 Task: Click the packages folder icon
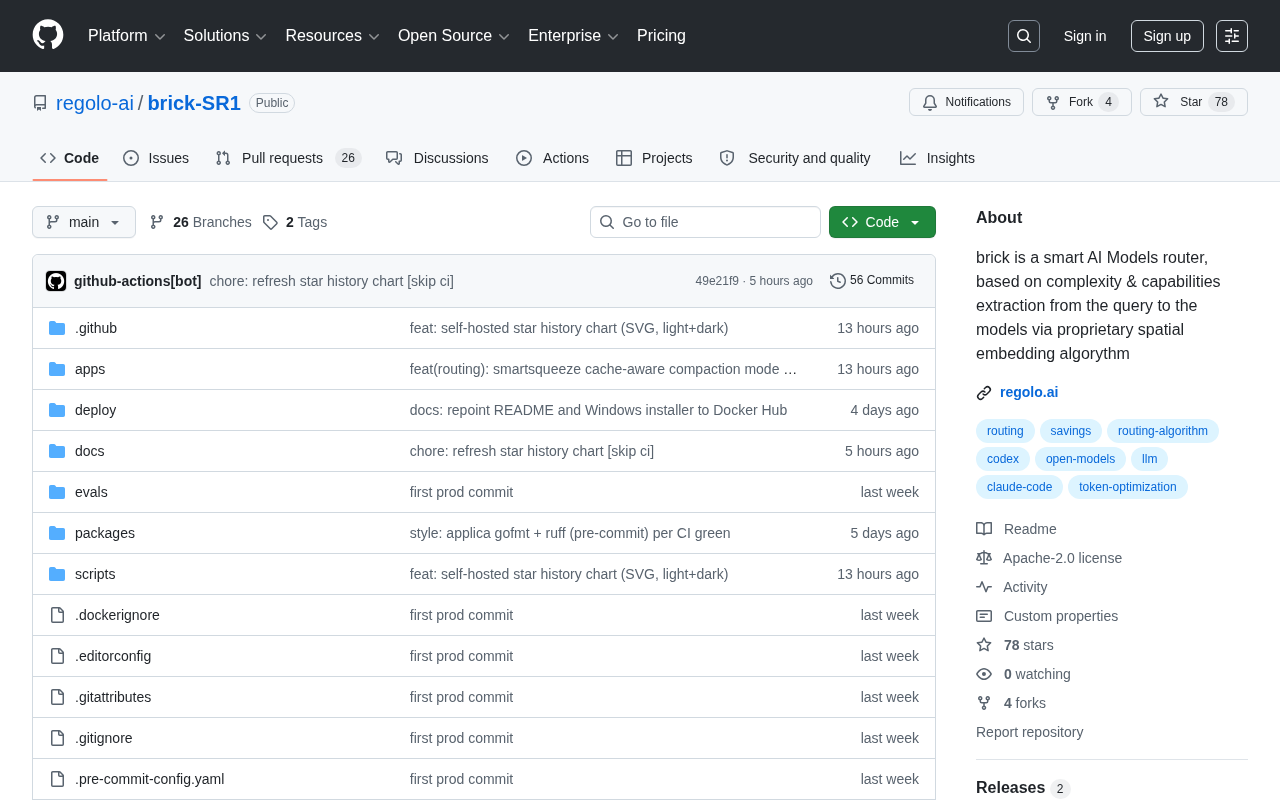pos(57,533)
